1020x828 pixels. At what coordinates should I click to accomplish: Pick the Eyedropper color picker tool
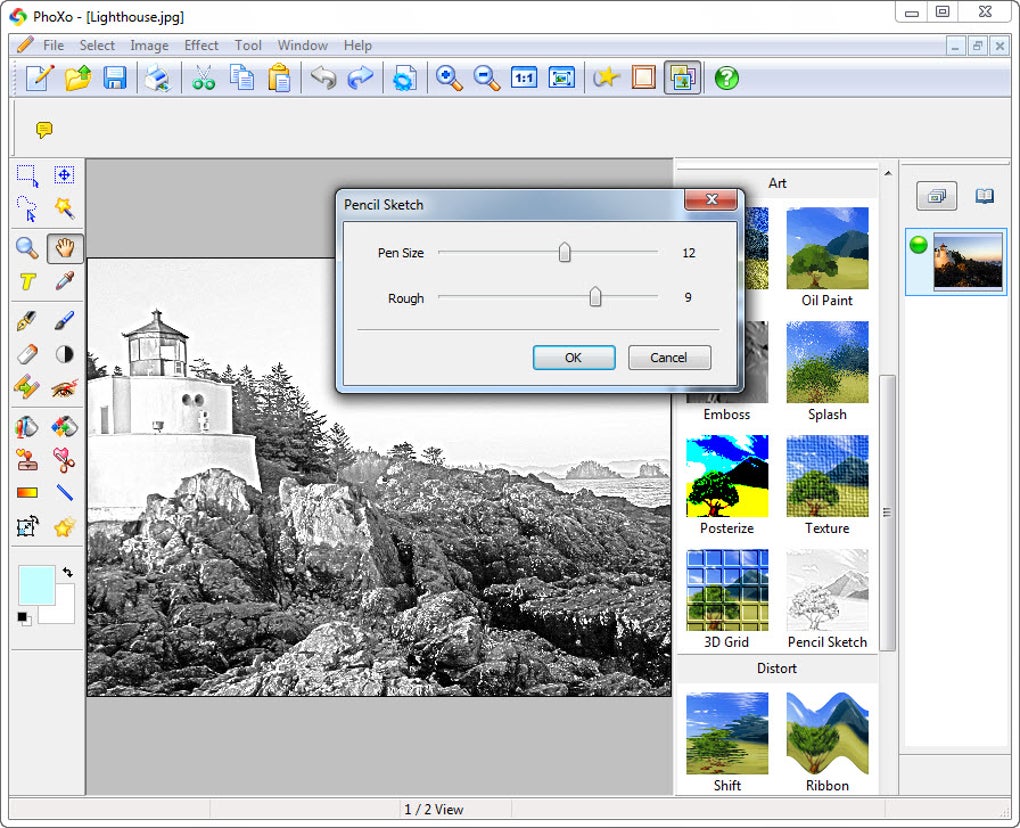tap(64, 281)
